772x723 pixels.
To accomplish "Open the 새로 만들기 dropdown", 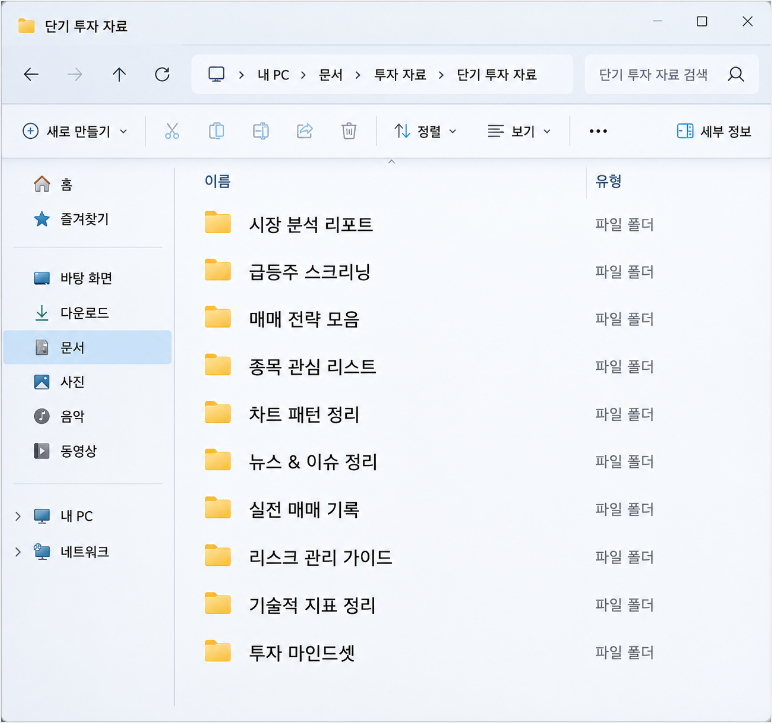I will (75, 131).
